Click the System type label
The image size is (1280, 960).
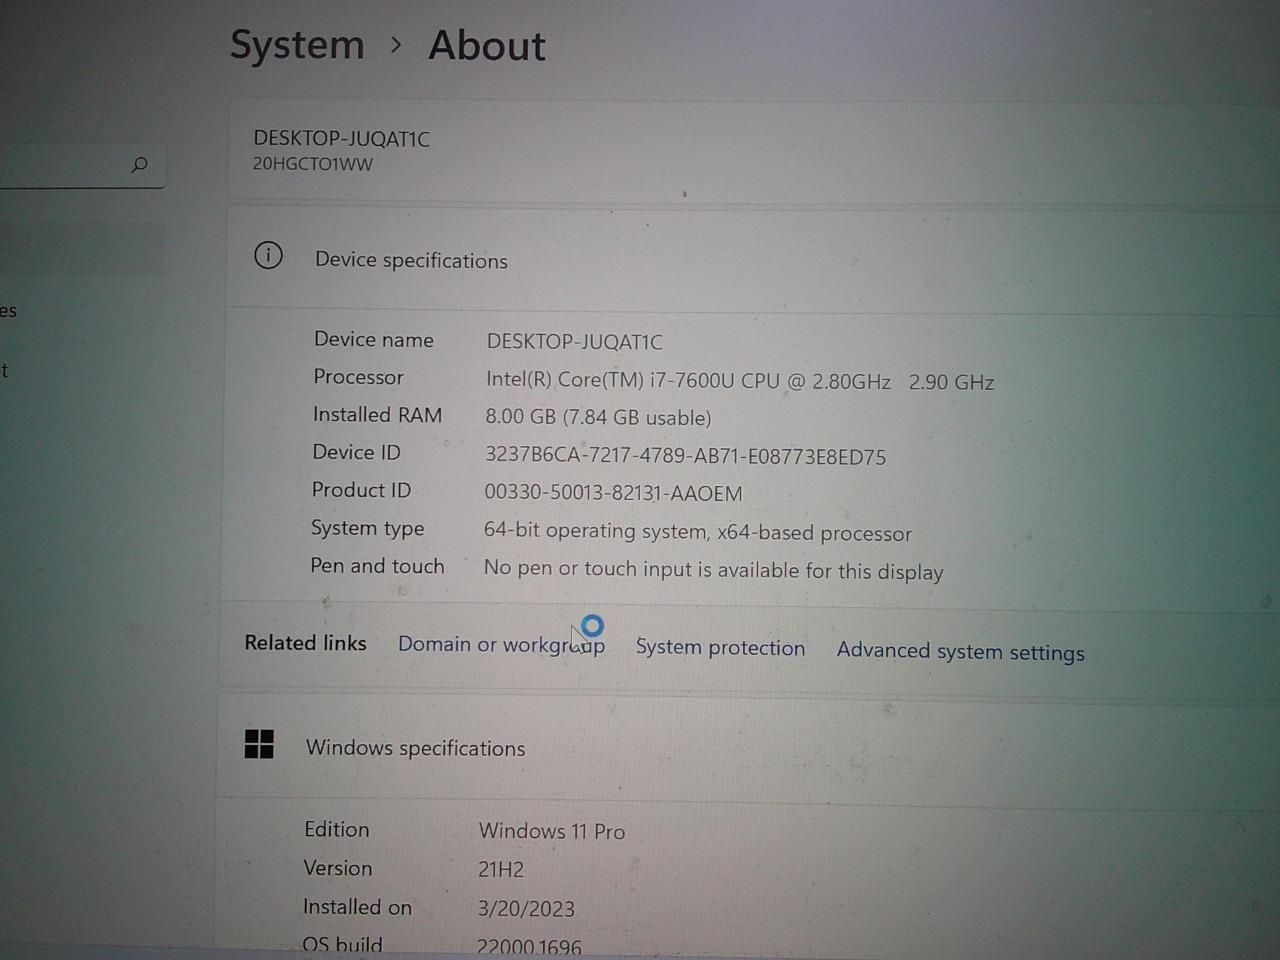367,528
